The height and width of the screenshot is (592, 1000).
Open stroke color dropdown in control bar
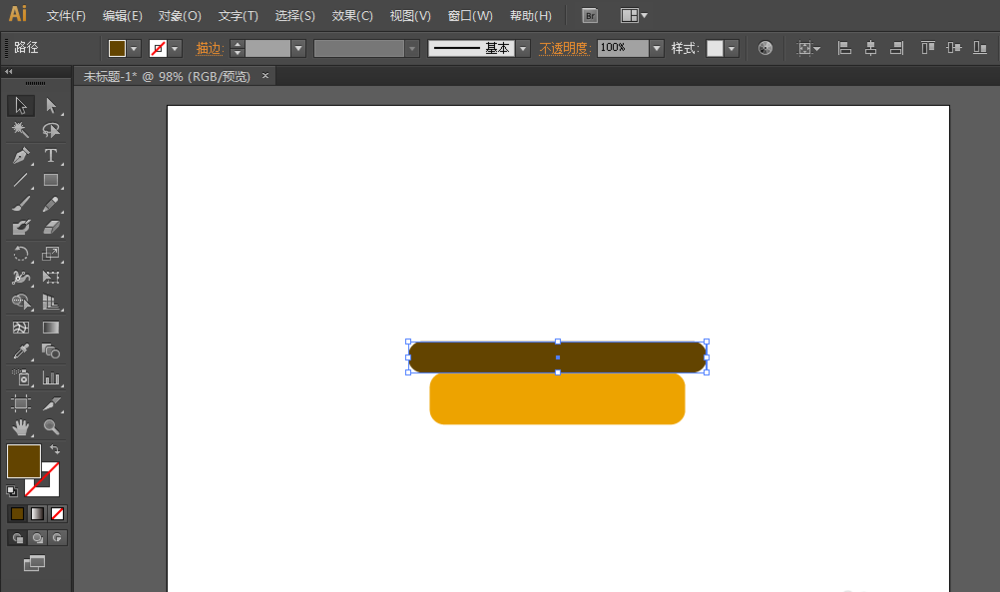[x=175, y=48]
